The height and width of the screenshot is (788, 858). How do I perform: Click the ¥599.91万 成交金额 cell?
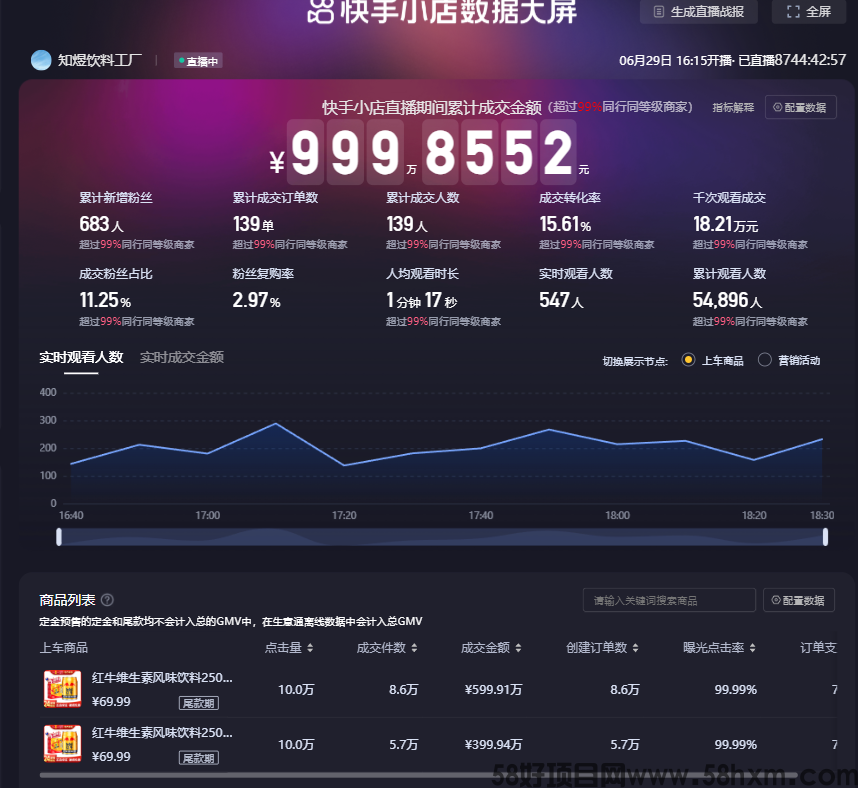pyautogui.click(x=493, y=690)
